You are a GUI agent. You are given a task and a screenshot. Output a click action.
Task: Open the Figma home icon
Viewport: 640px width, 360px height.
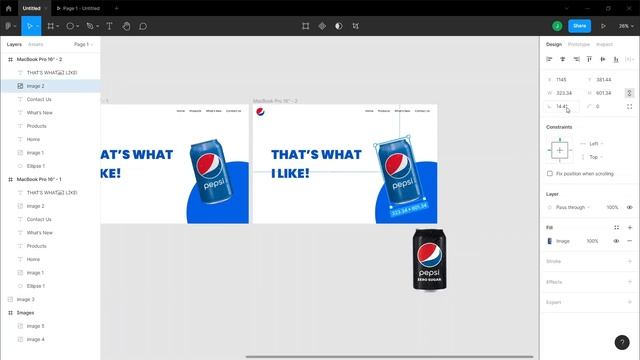tap(9, 8)
